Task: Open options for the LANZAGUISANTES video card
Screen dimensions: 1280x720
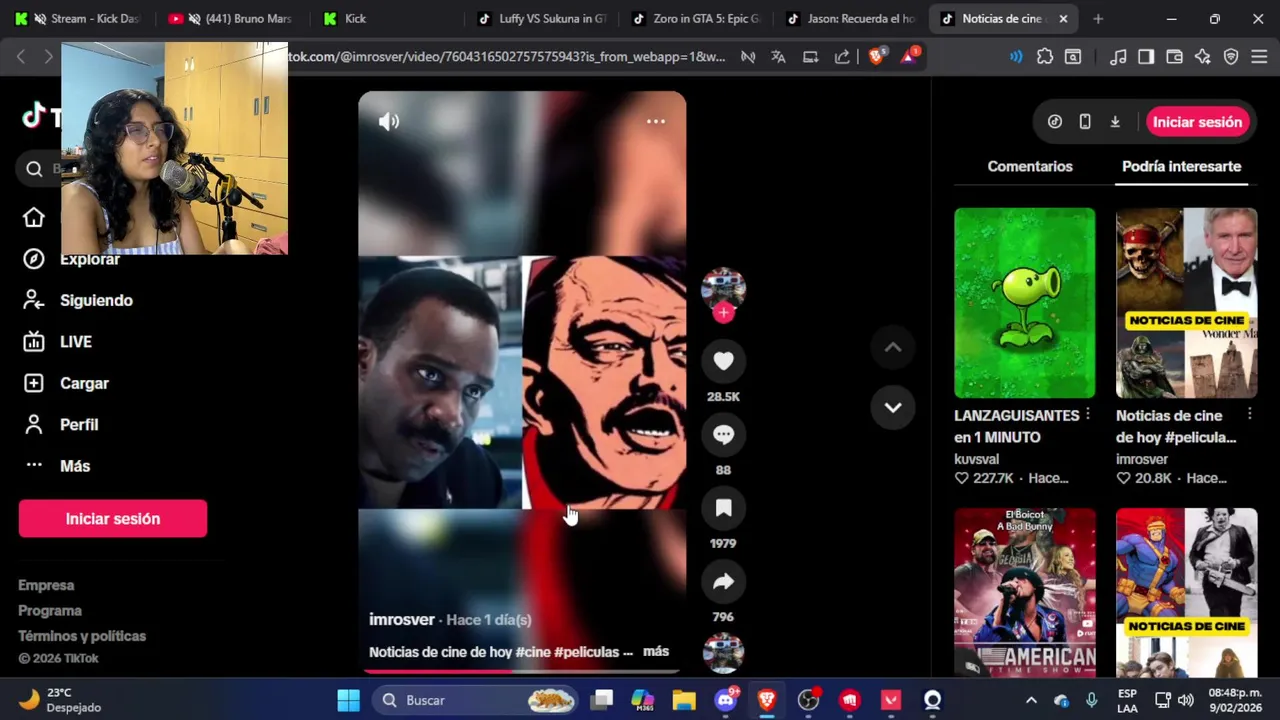Action: (1088, 414)
